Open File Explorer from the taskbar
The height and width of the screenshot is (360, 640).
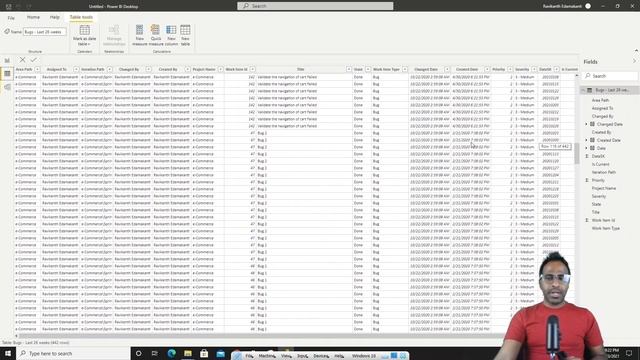coord(188,353)
